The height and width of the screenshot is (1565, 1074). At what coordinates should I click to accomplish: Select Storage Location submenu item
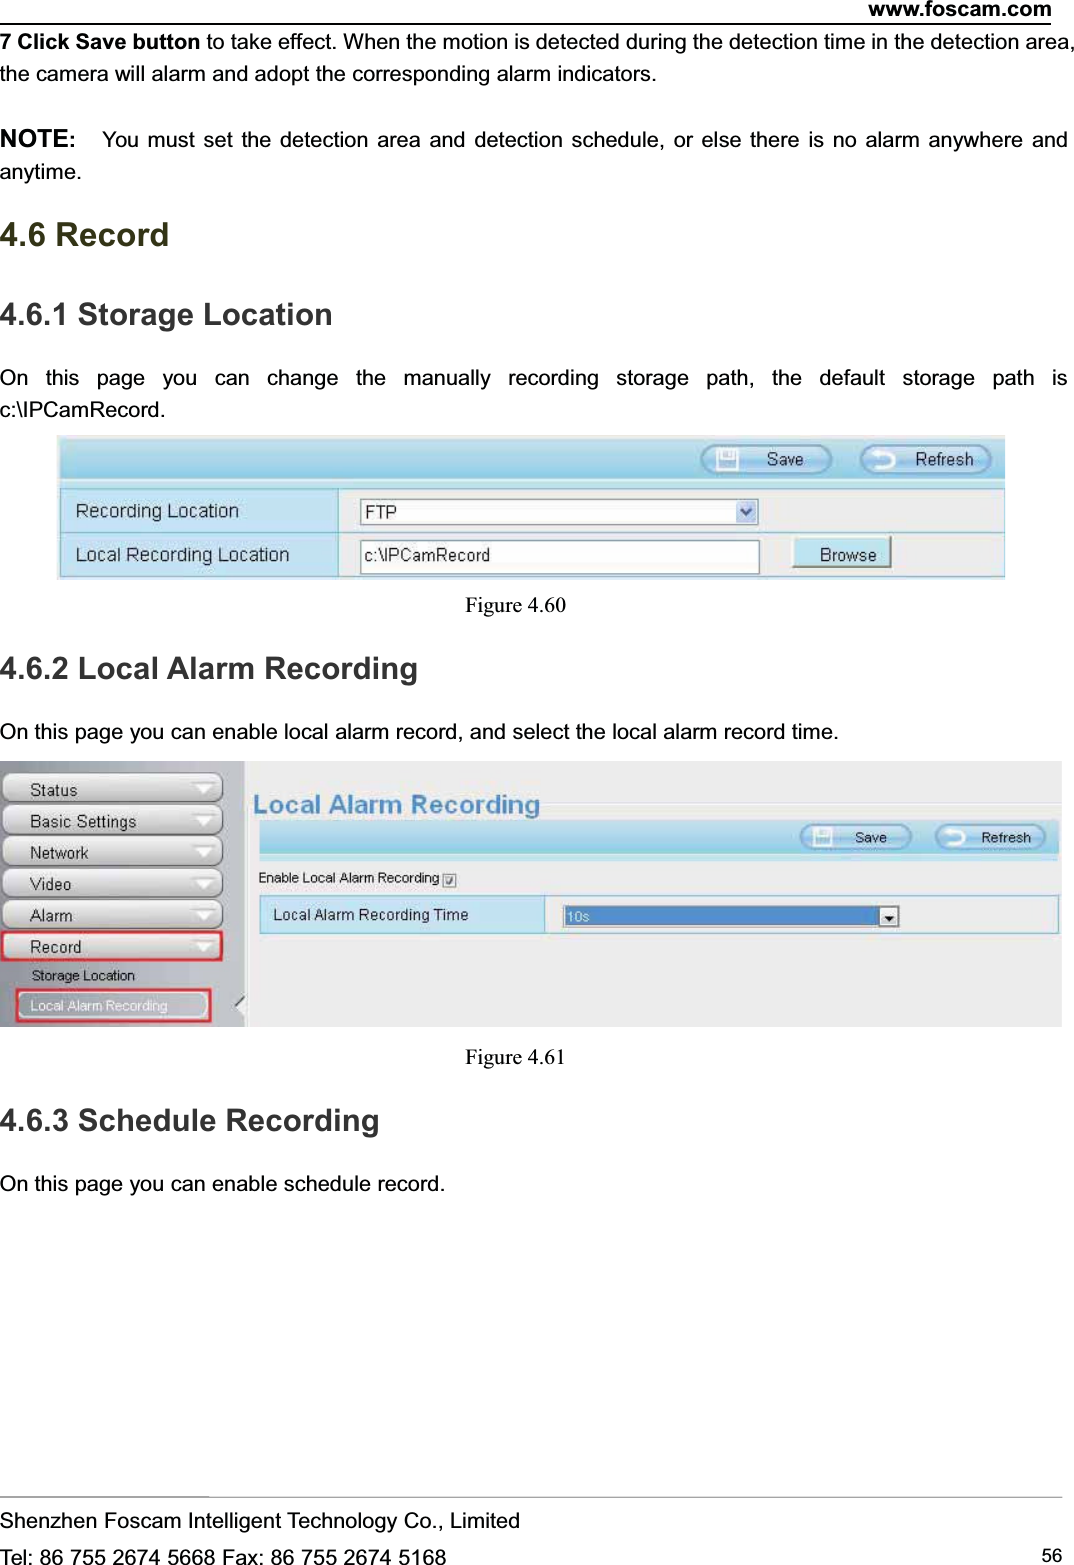point(83,975)
